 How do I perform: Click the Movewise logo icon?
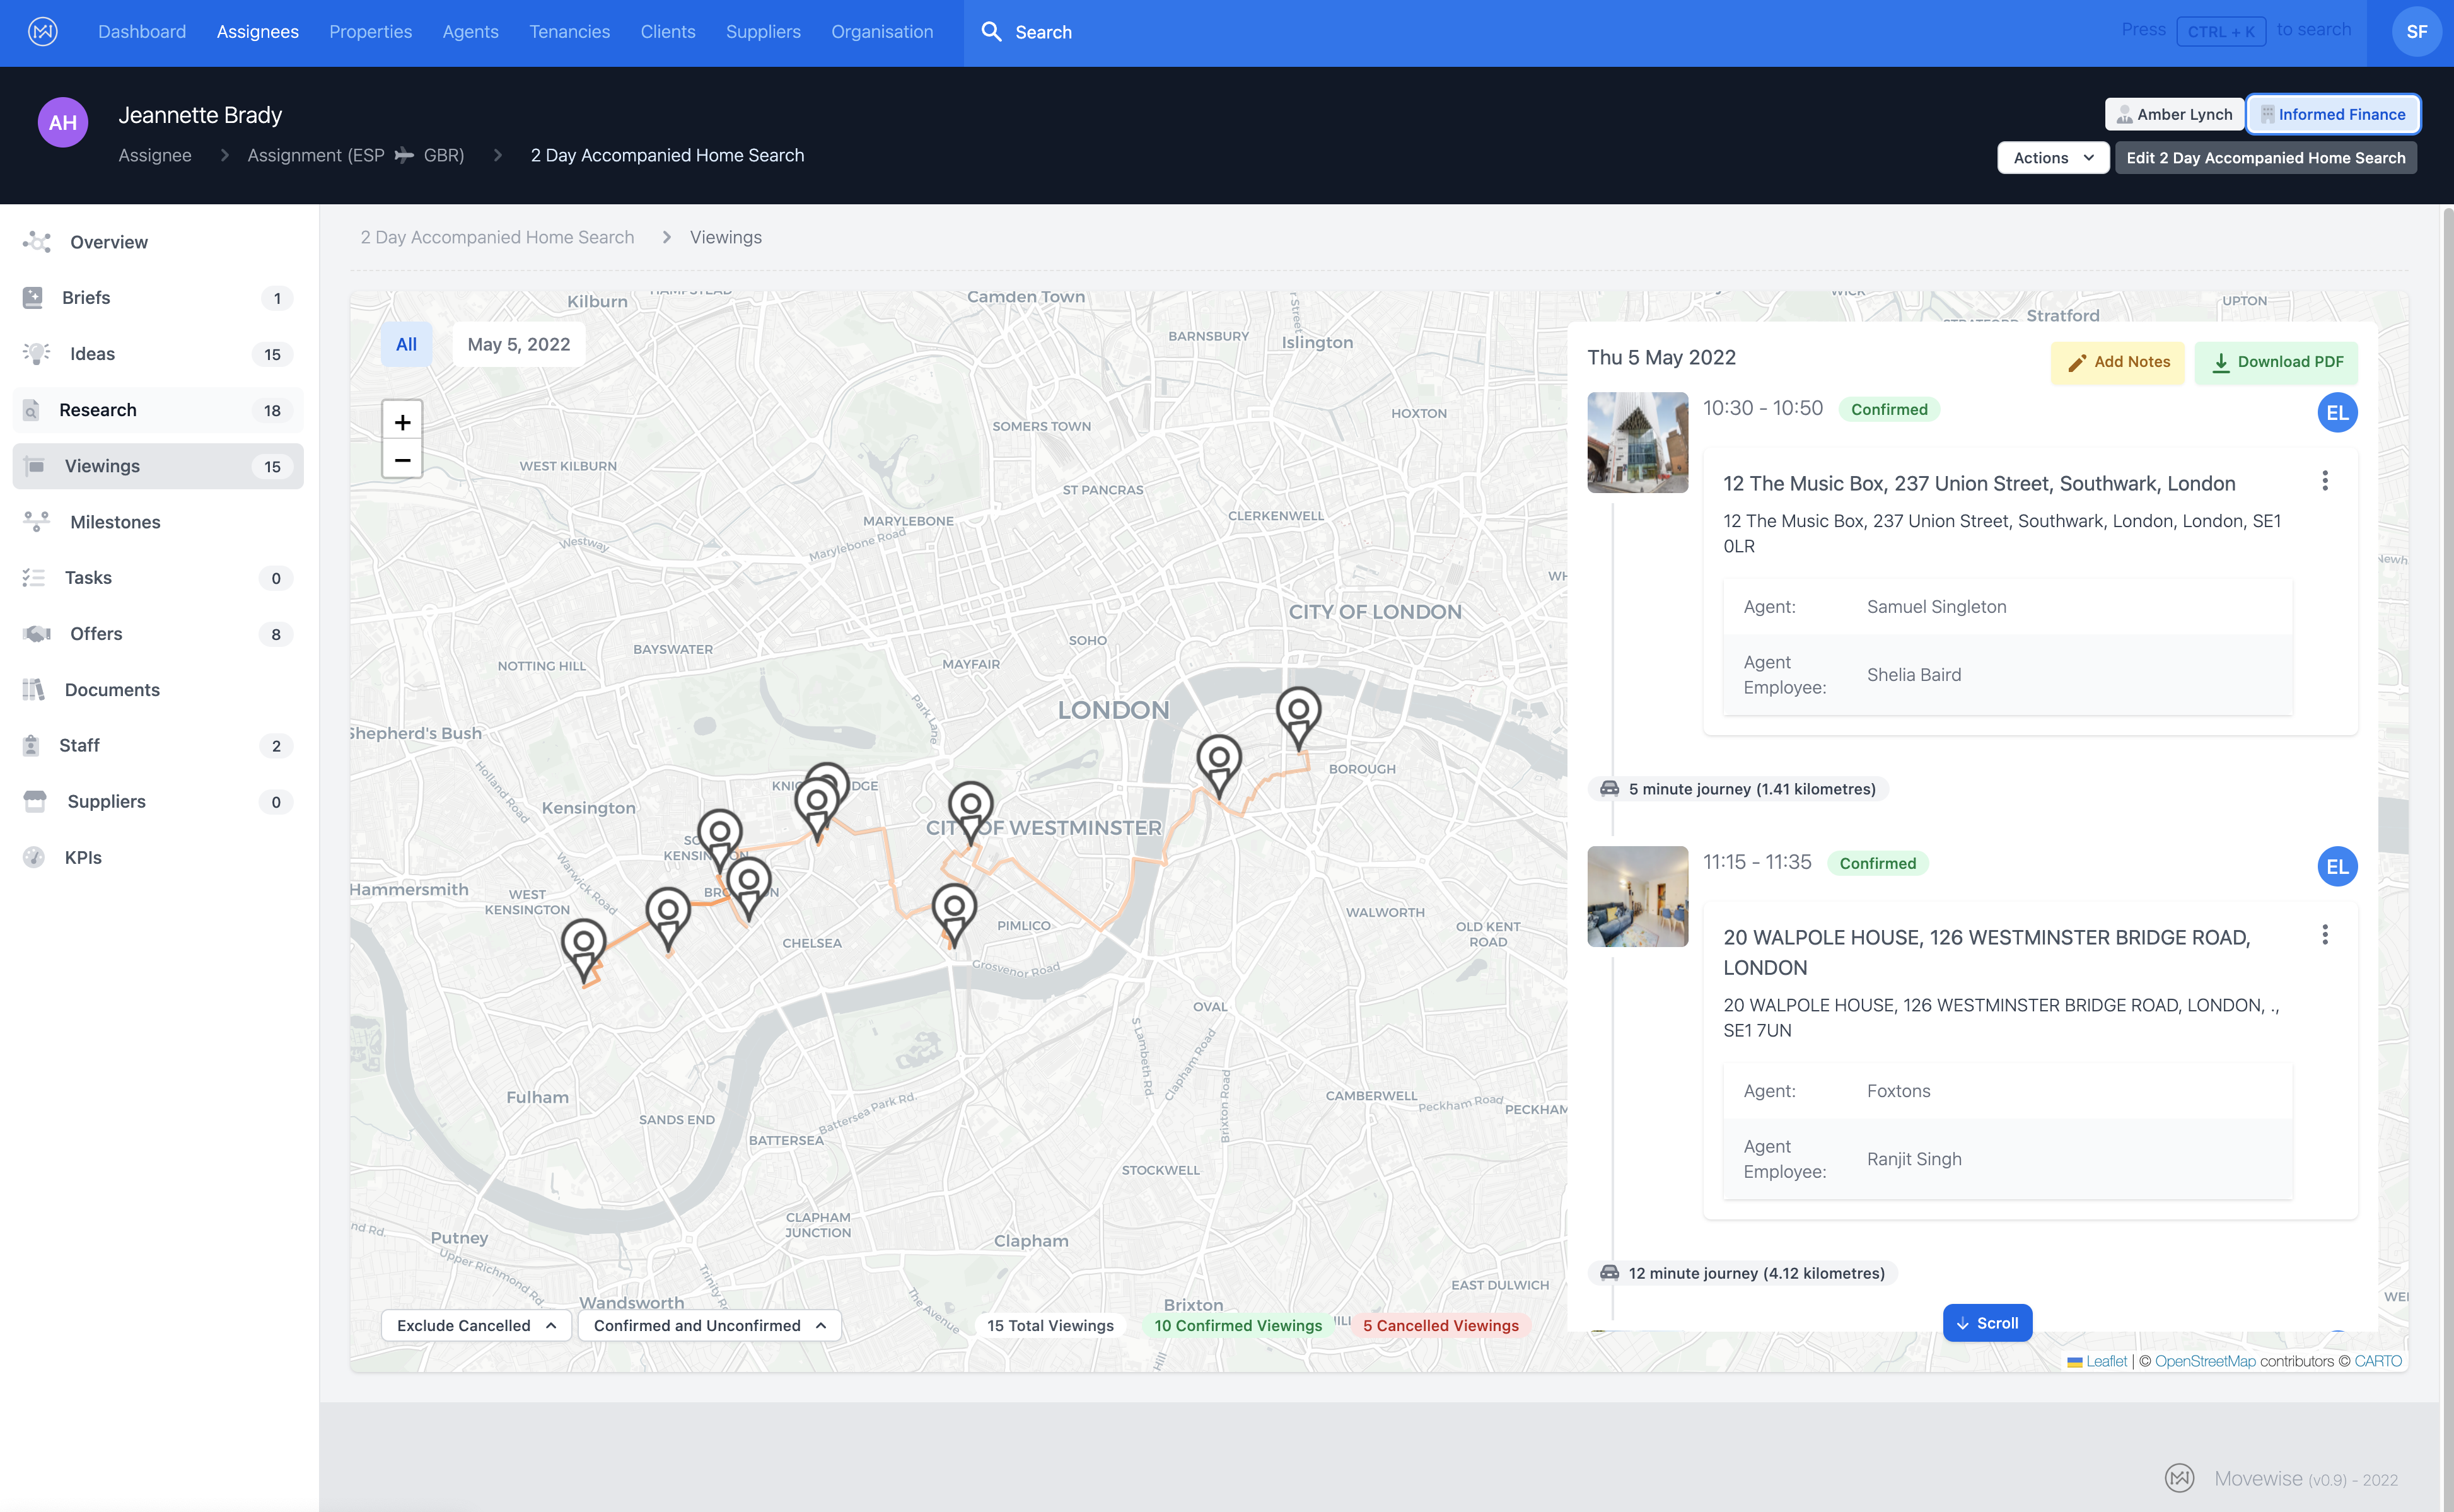click(42, 32)
